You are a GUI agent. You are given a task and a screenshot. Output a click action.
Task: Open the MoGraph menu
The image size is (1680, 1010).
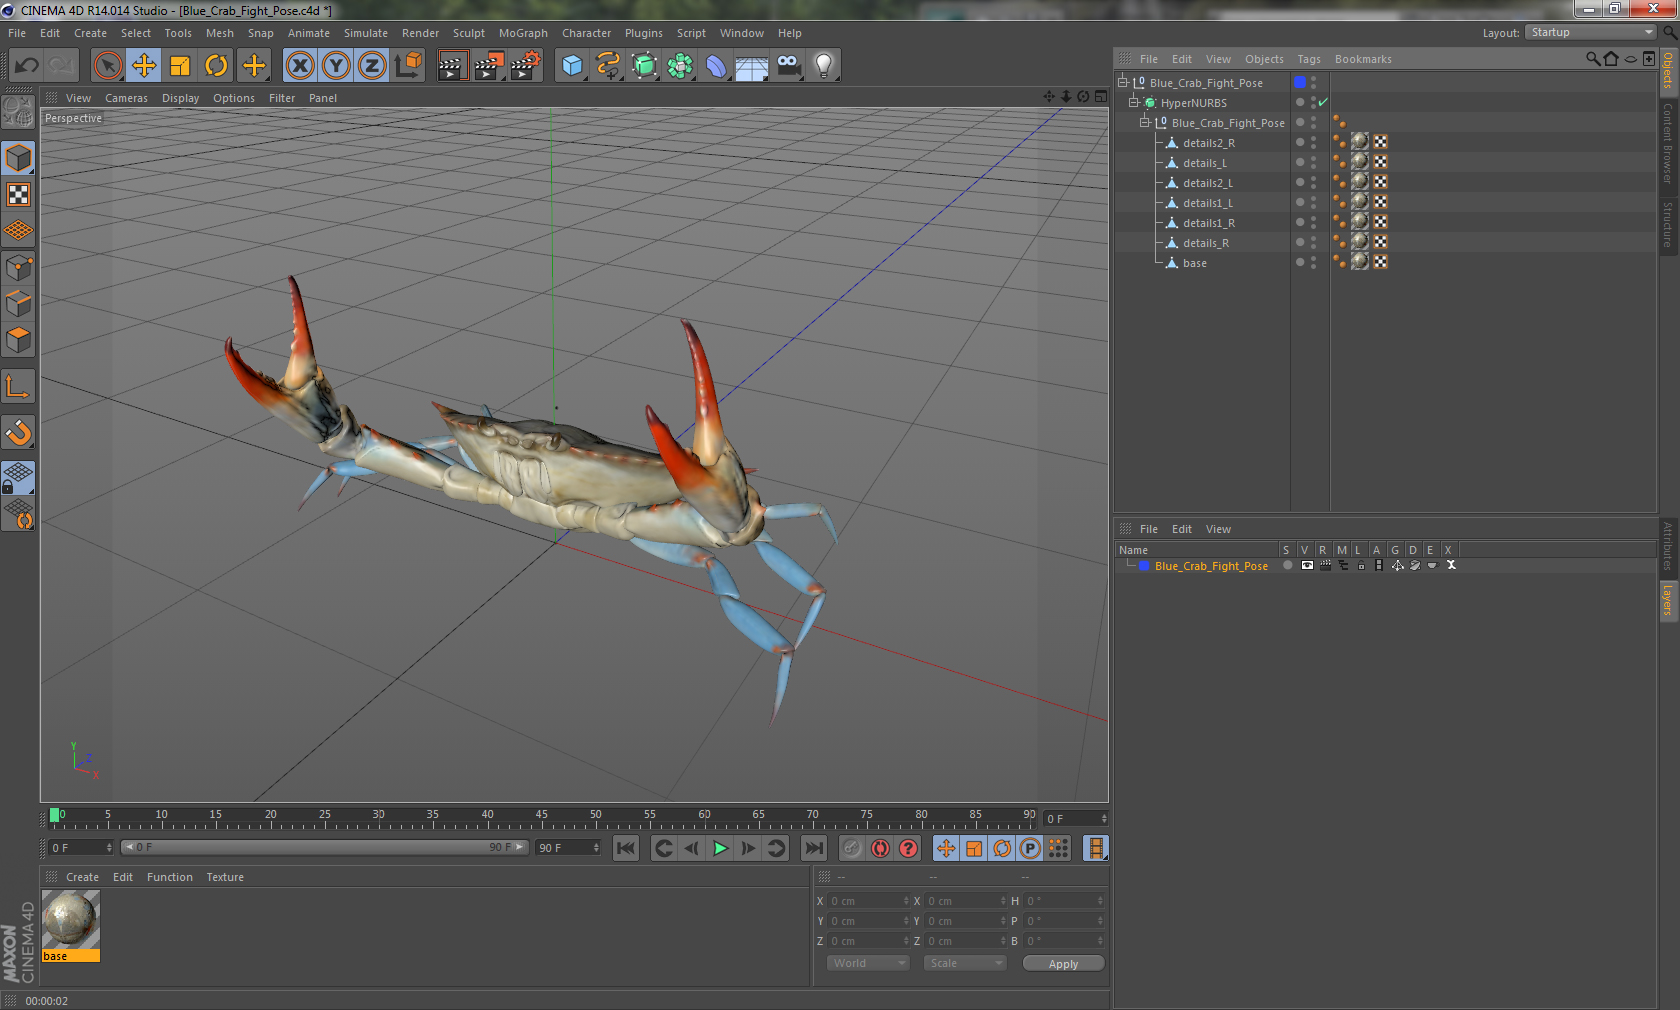click(523, 33)
